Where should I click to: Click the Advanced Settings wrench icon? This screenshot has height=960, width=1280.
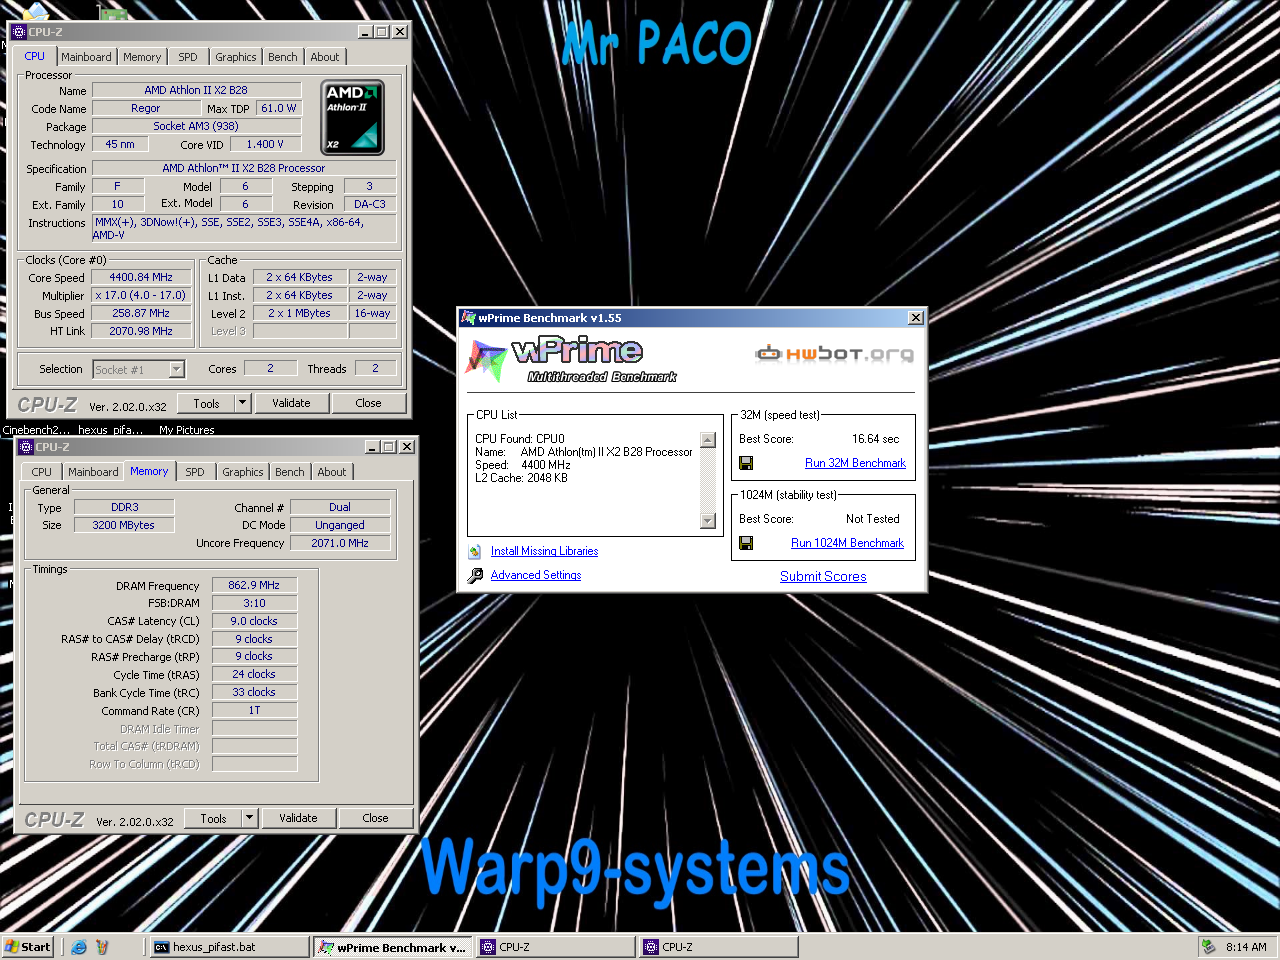(475, 575)
